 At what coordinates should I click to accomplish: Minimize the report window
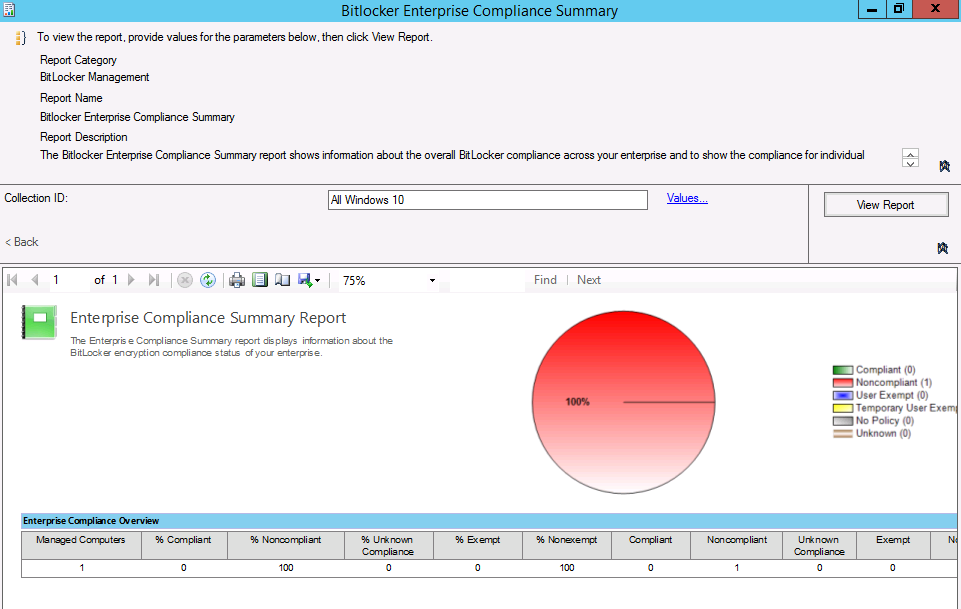click(872, 9)
